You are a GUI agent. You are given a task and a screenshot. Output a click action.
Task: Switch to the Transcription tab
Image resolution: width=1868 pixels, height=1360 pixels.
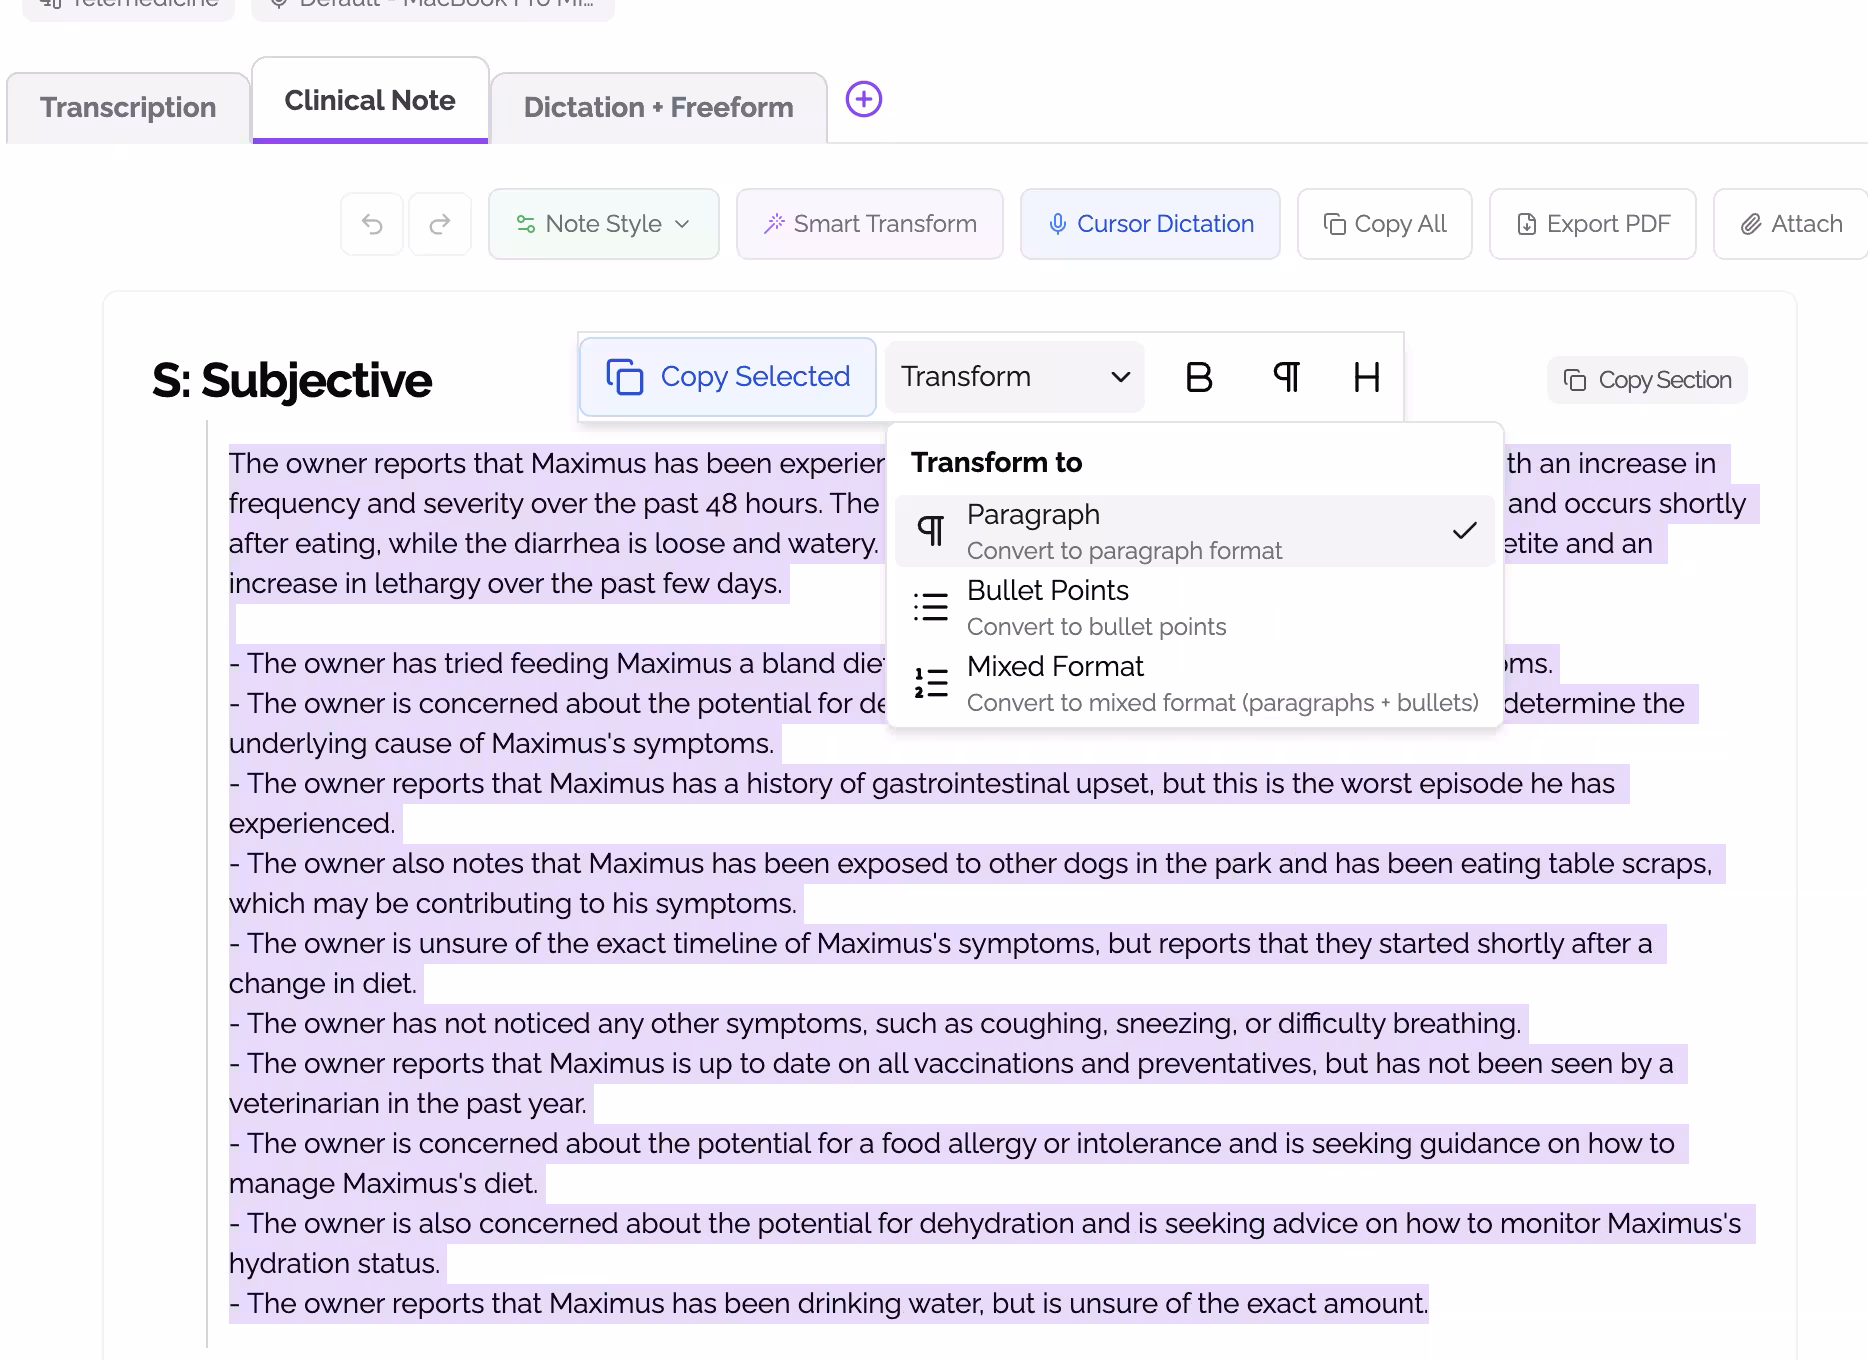coord(128,108)
